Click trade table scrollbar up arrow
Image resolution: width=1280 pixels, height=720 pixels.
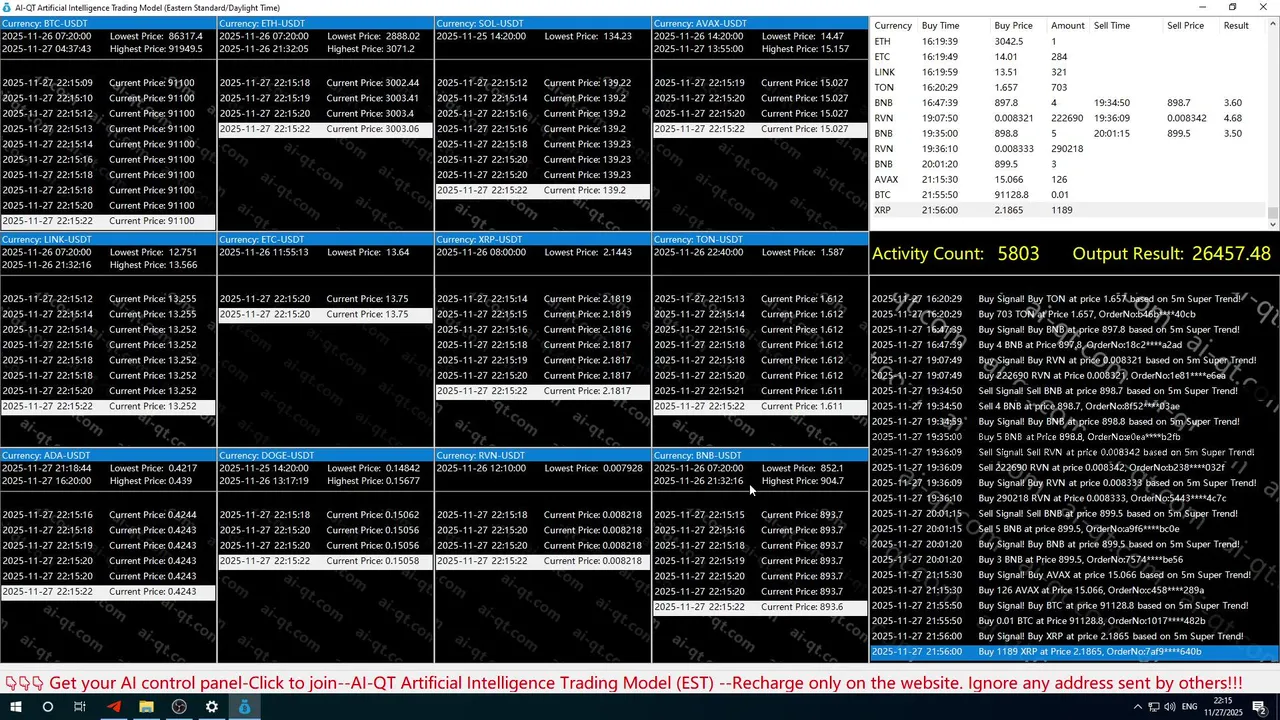click(x=1273, y=24)
